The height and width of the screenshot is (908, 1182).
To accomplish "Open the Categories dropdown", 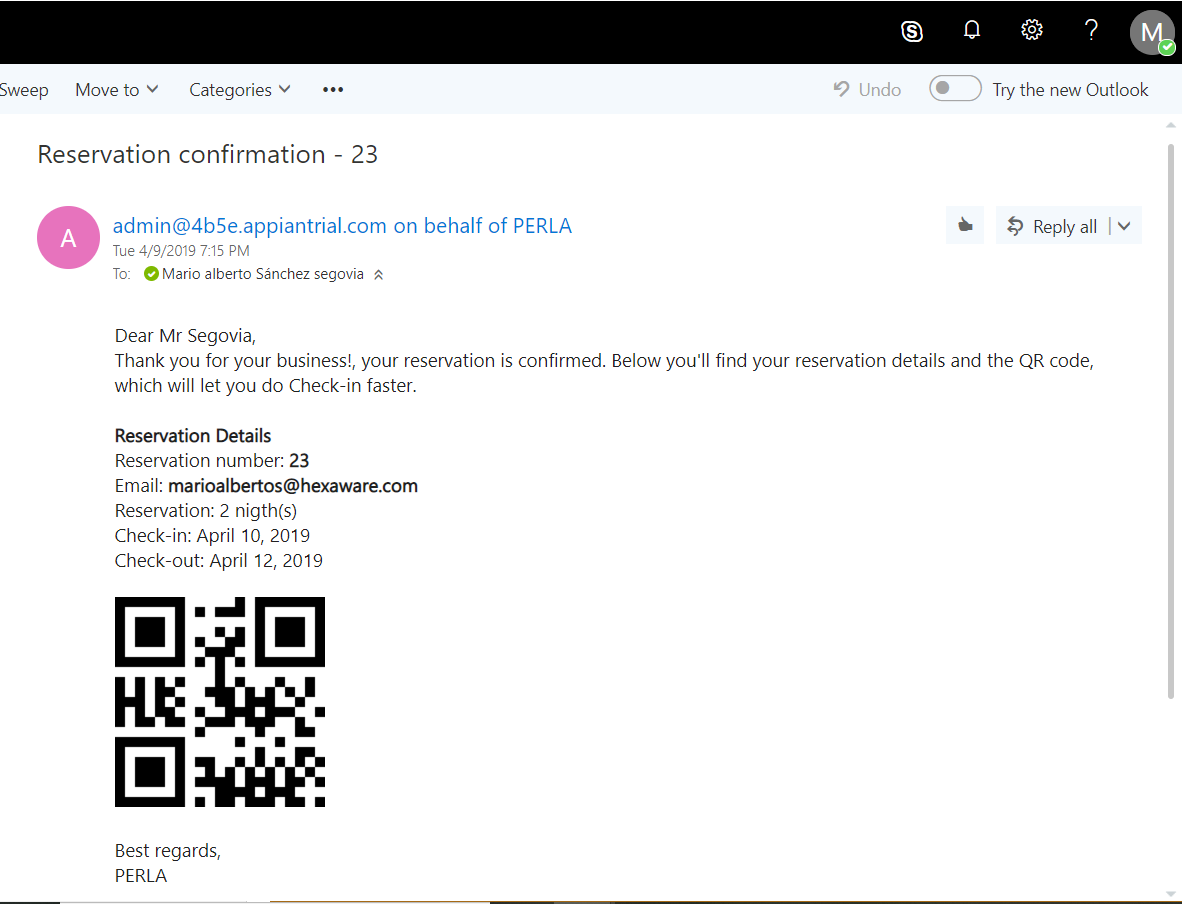I will coord(240,90).
